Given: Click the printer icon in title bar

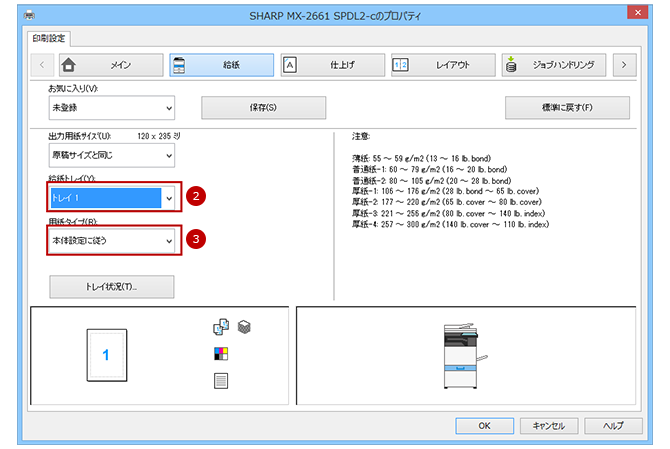Looking at the screenshot, I should pyautogui.click(x=29, y=16).
